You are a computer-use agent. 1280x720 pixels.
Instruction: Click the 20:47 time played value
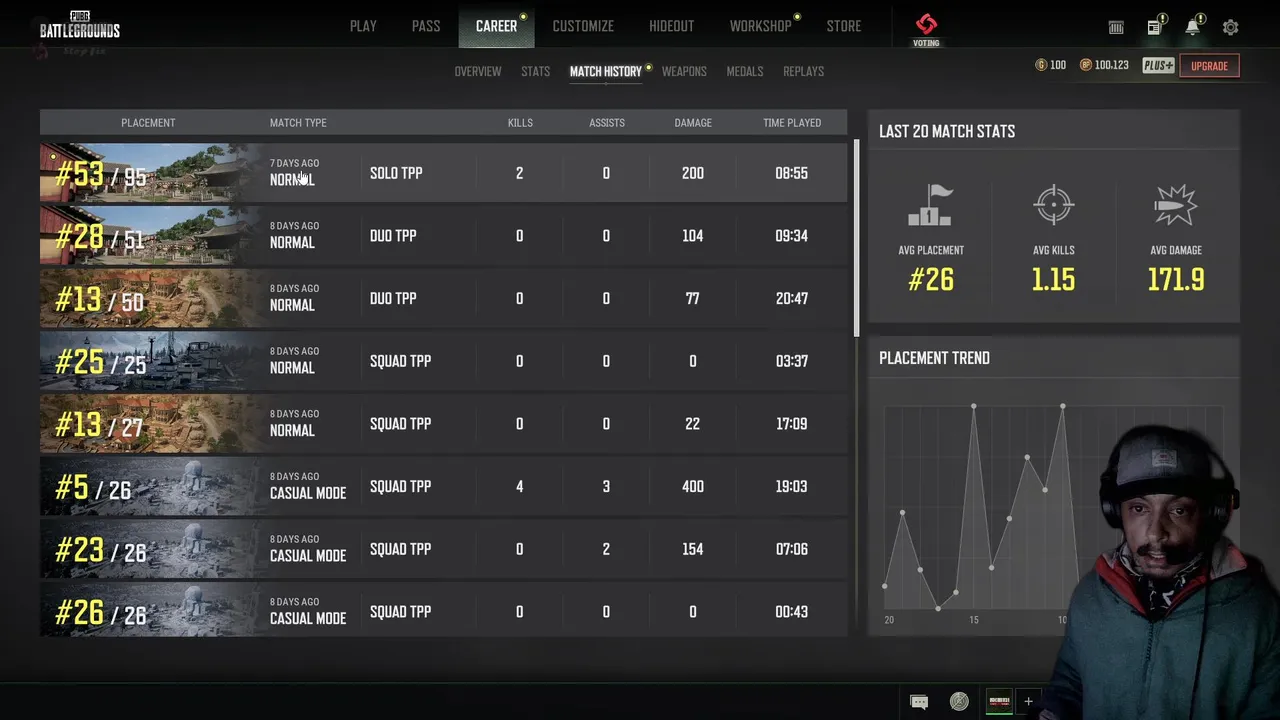791,299
